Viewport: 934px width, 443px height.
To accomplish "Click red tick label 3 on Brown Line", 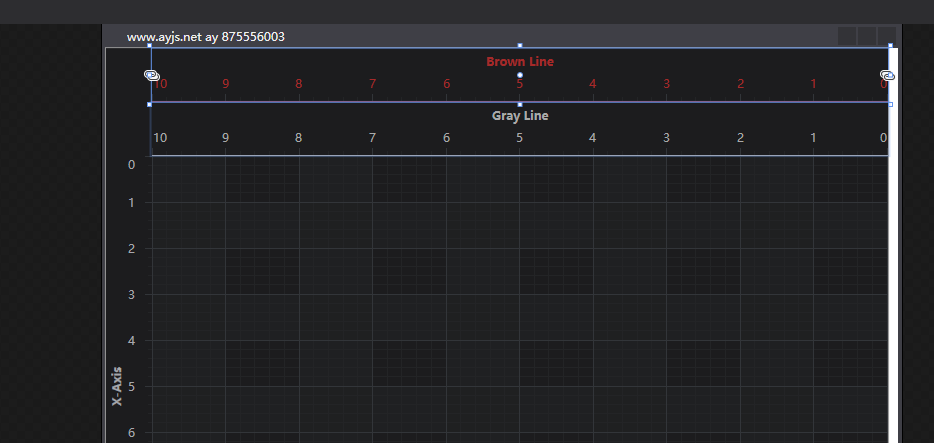I will [667, 84].
